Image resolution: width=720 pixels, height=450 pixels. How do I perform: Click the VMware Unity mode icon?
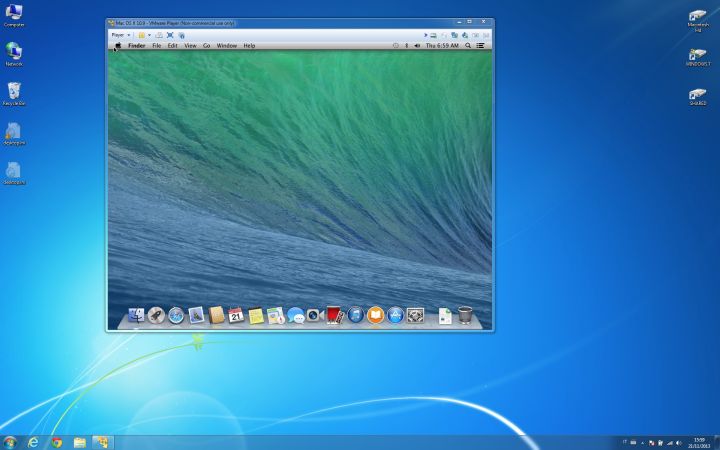182,35
